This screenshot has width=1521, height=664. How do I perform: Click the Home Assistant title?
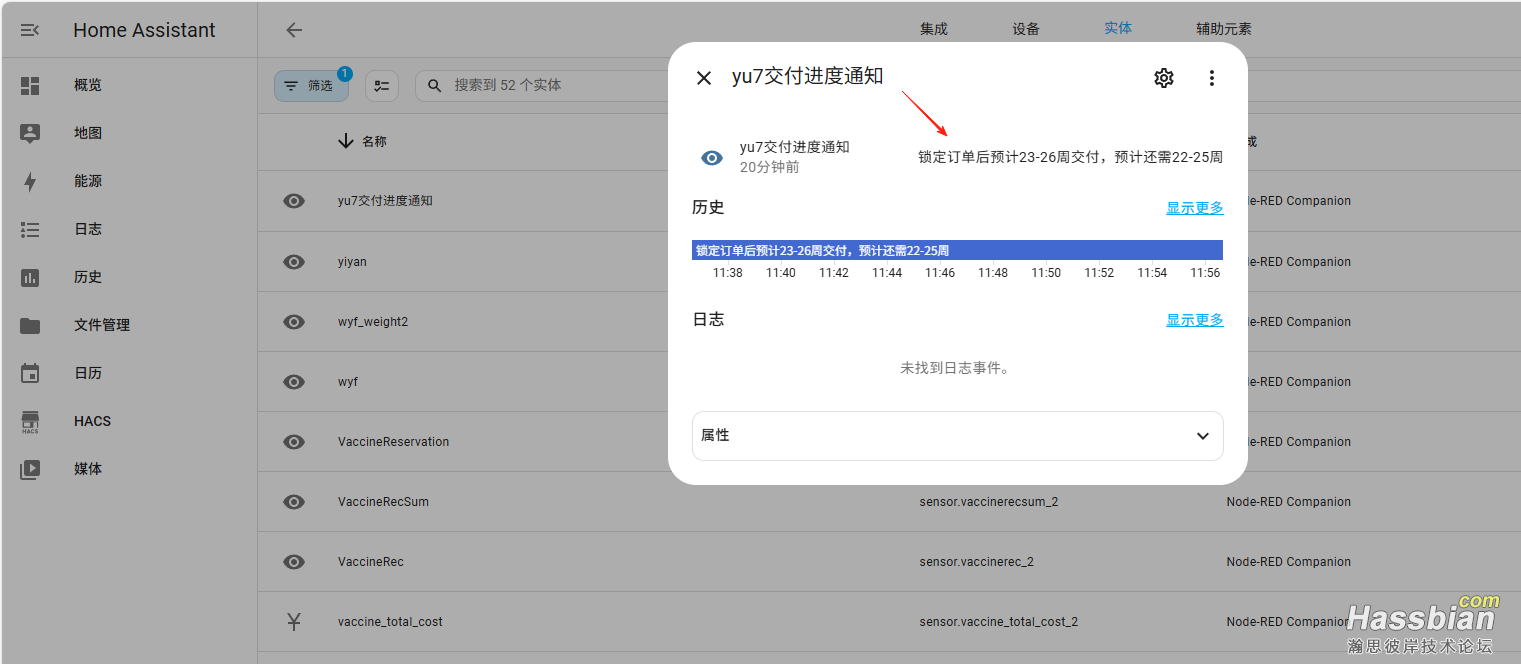pyautogui.click(x=144, y=30)
